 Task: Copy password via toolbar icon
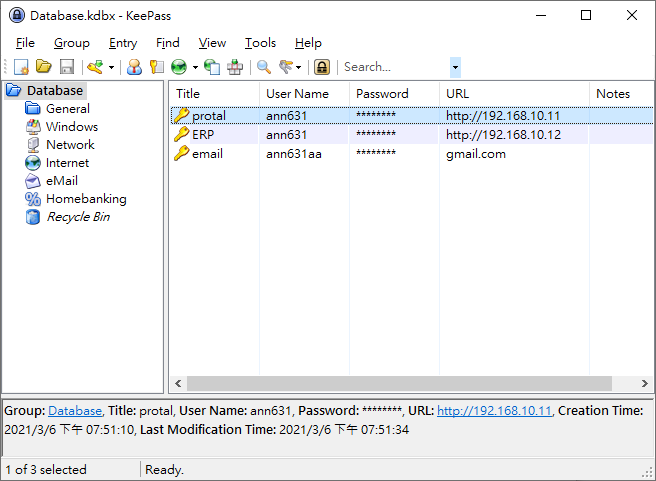[157, 67]
